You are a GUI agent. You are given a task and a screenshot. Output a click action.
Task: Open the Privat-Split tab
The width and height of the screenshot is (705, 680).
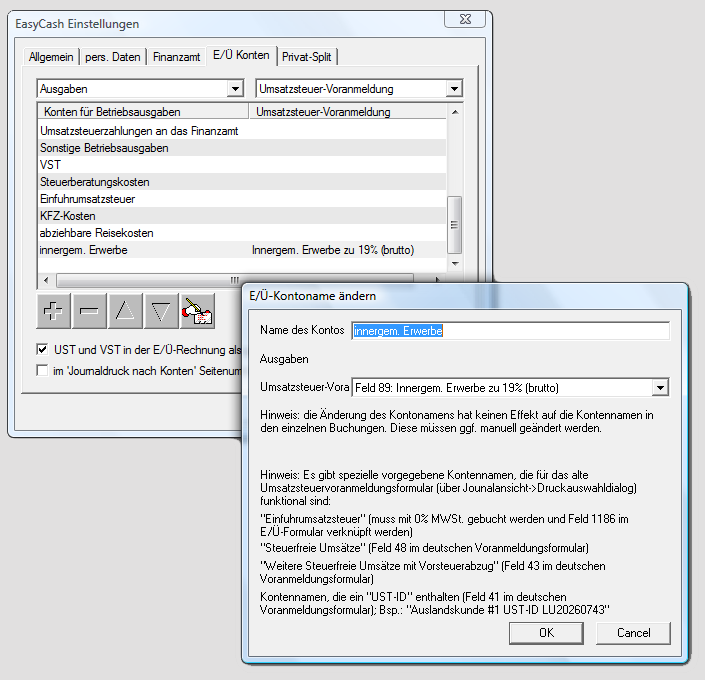(306, 57)
